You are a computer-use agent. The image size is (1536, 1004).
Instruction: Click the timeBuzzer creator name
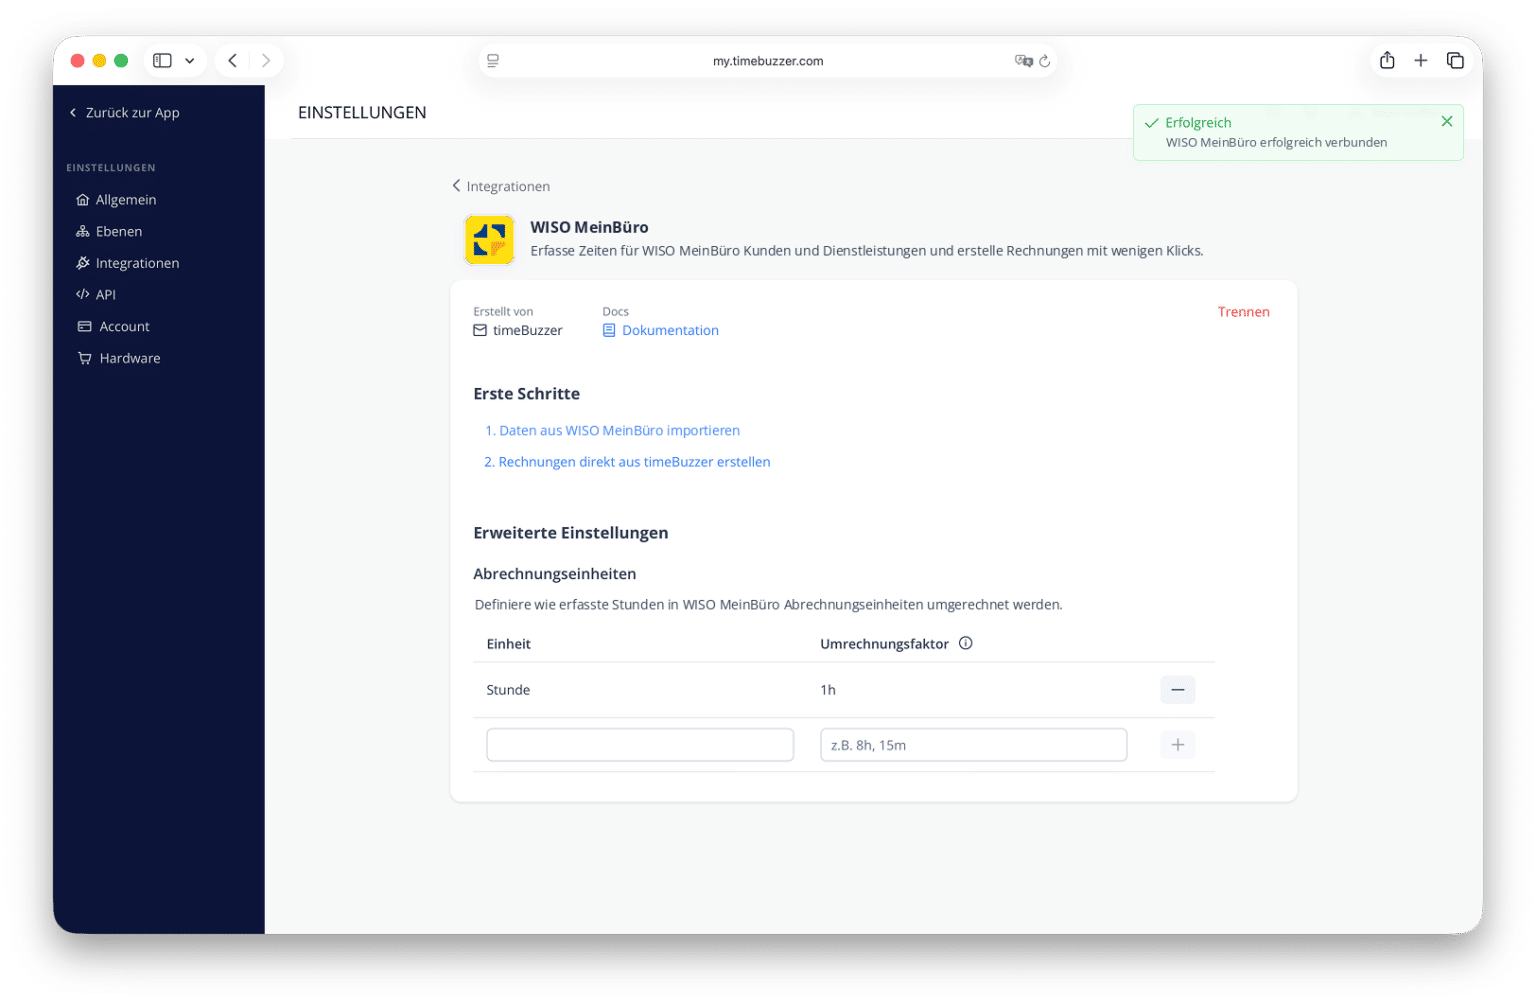click(527, 331)
